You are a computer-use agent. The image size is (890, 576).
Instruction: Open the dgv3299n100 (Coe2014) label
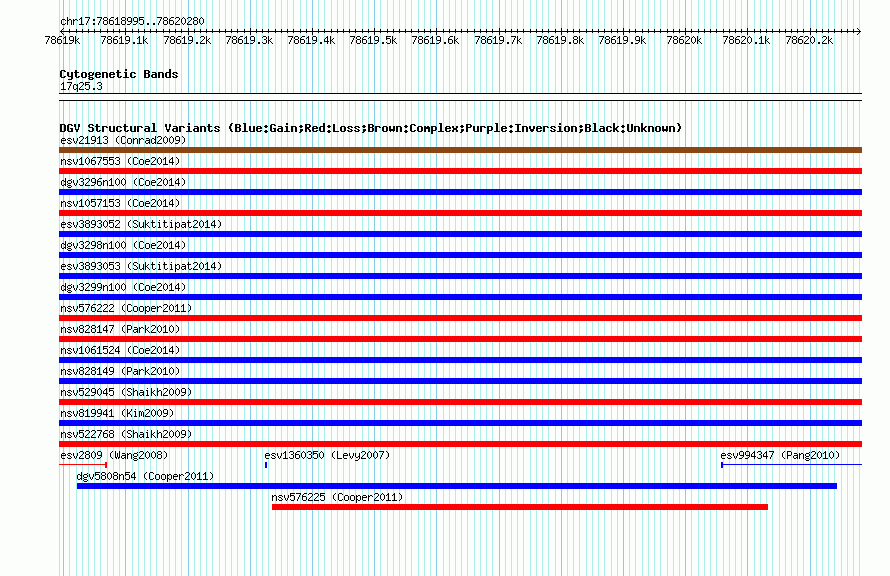click(123, 287)
